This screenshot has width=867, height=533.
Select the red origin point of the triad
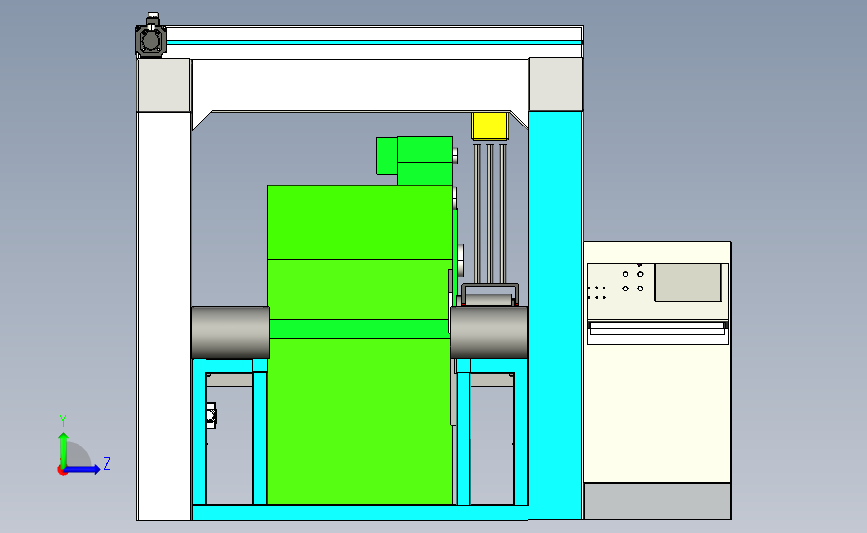62,470
